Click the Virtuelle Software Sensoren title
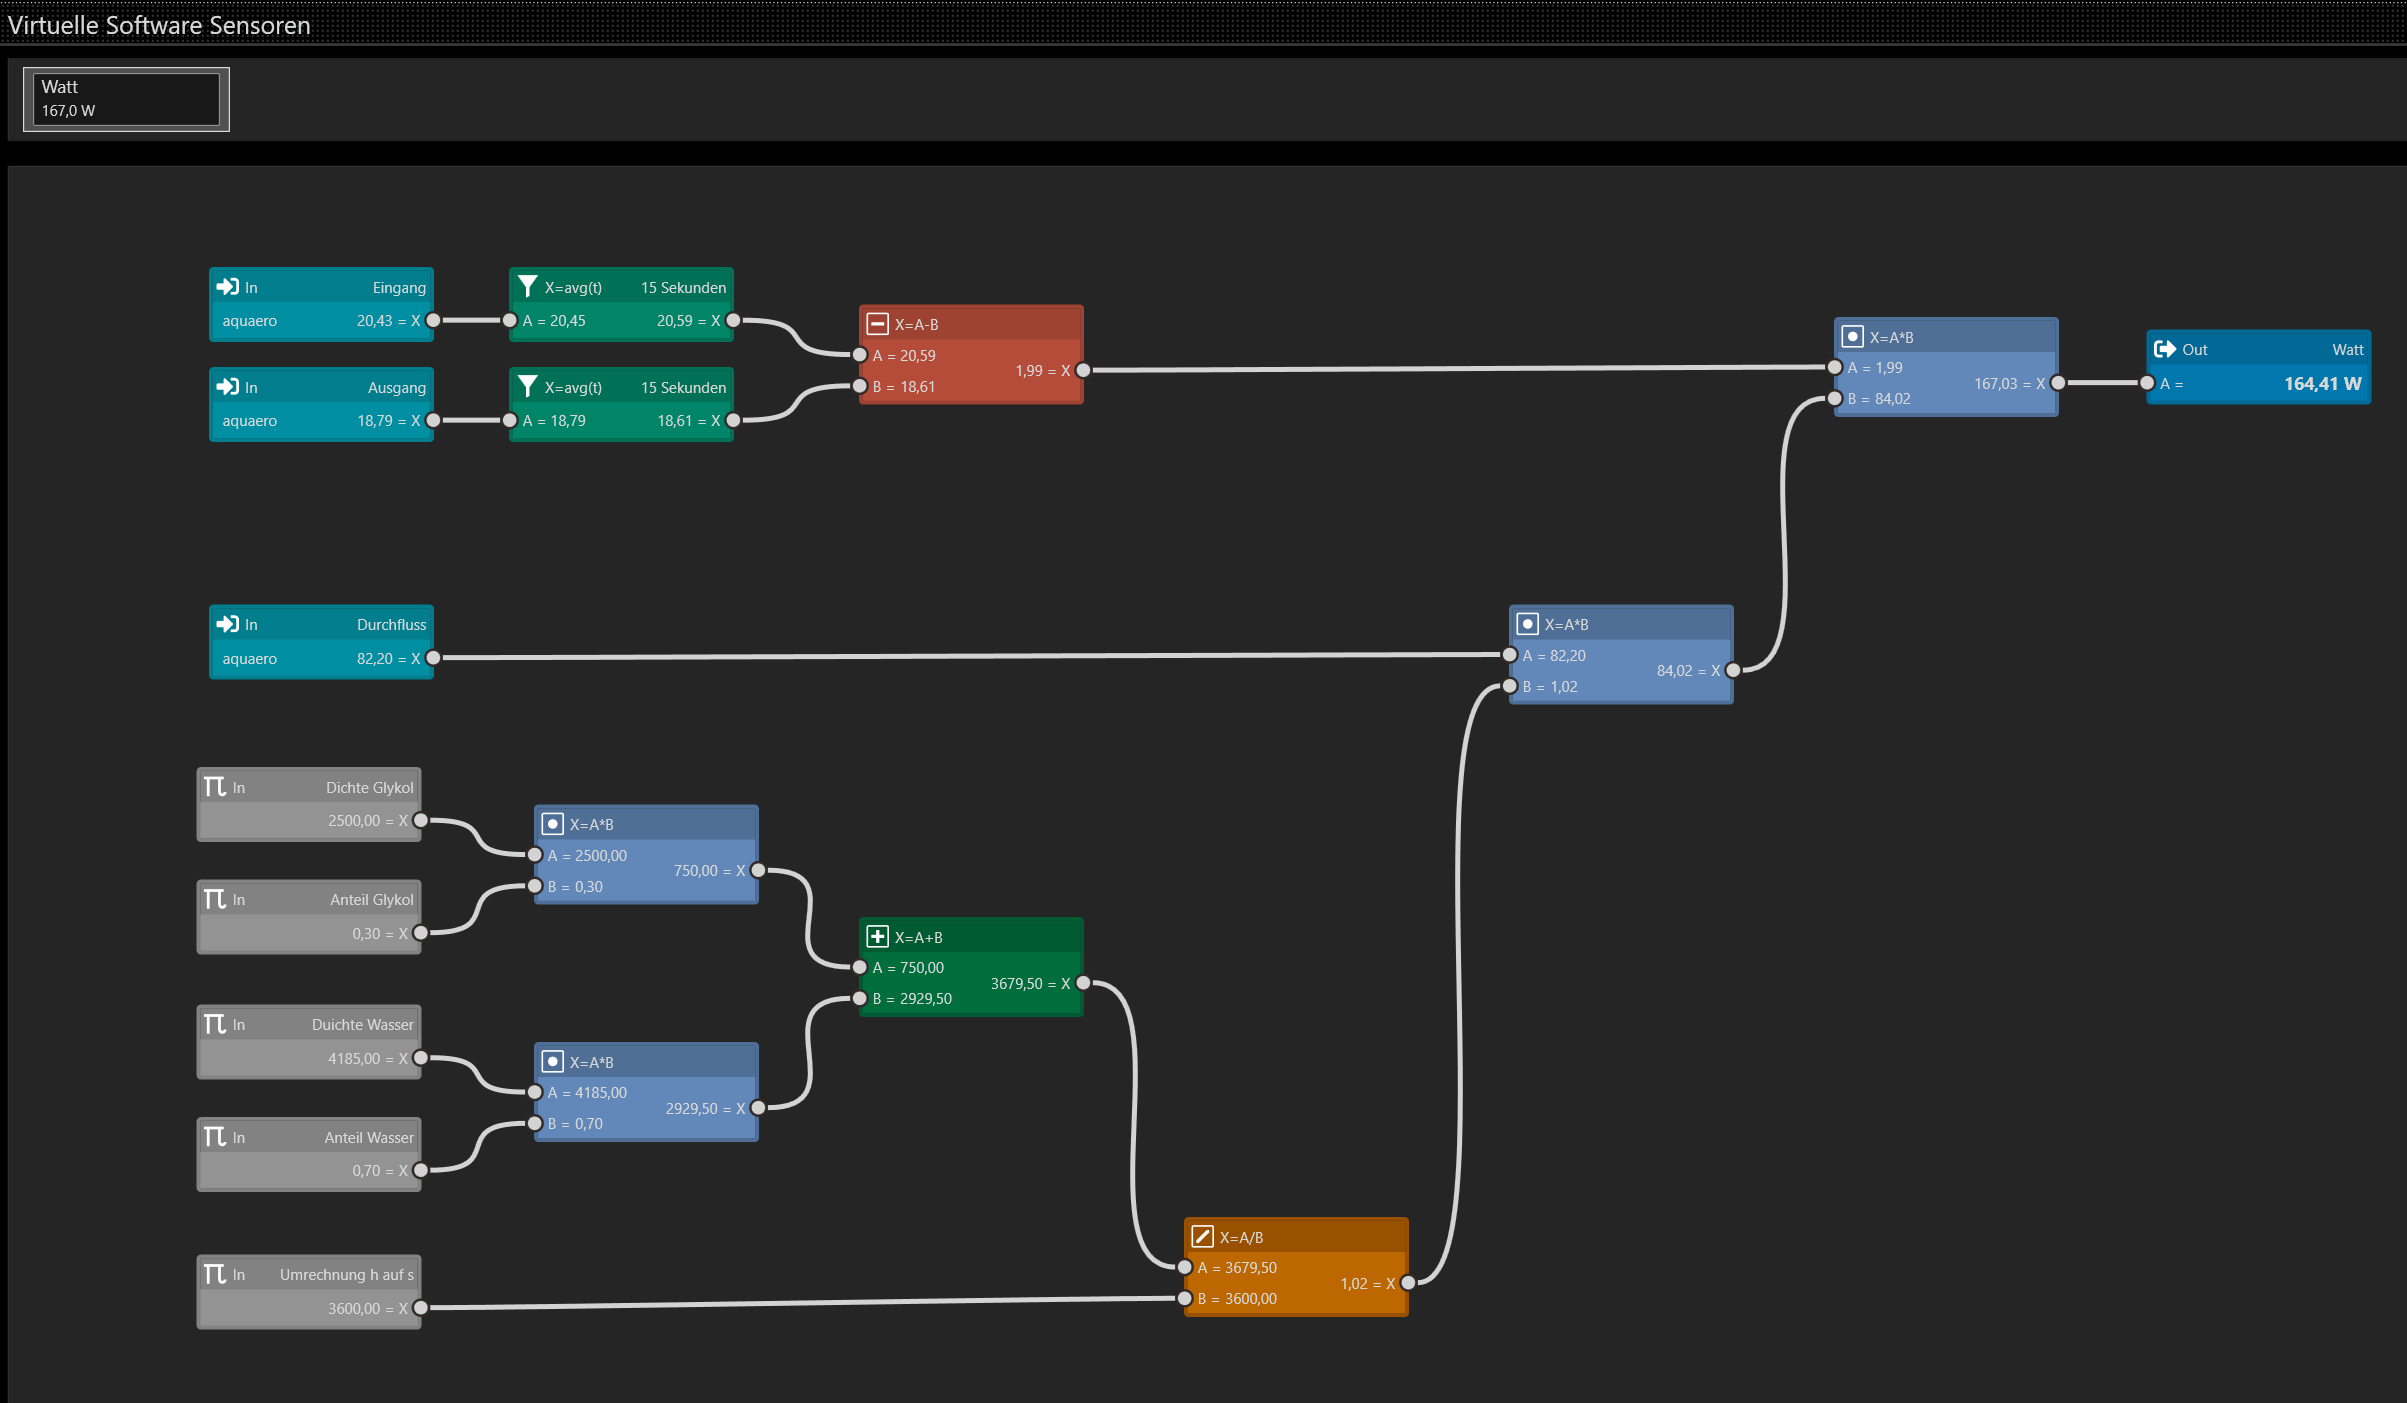 (x=159, y=25)
